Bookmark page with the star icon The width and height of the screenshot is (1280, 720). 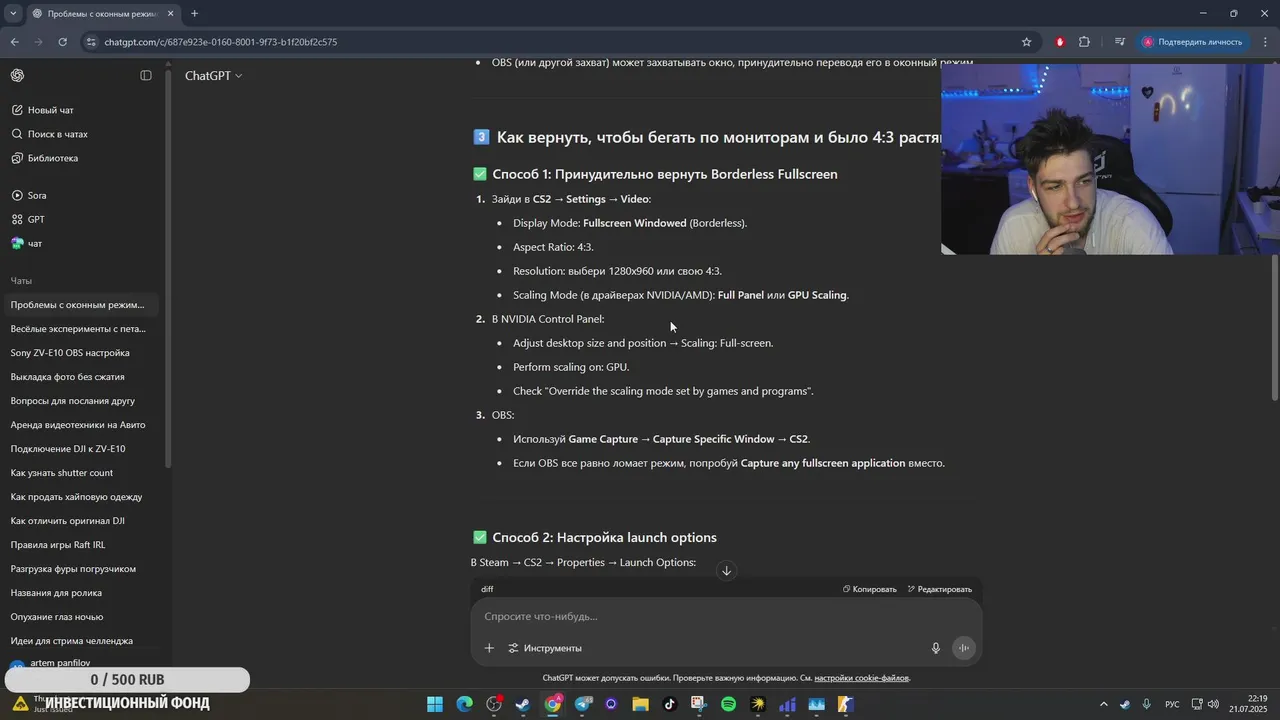click(x=1026, y=42)
